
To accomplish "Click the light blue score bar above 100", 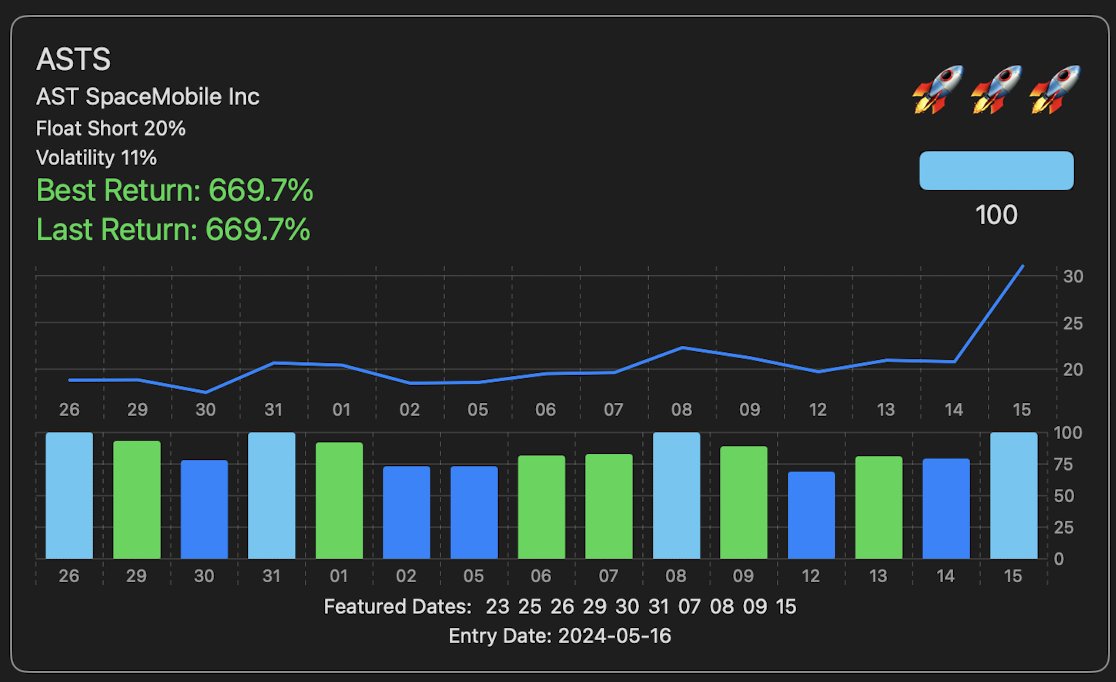I will coord(996,170).
